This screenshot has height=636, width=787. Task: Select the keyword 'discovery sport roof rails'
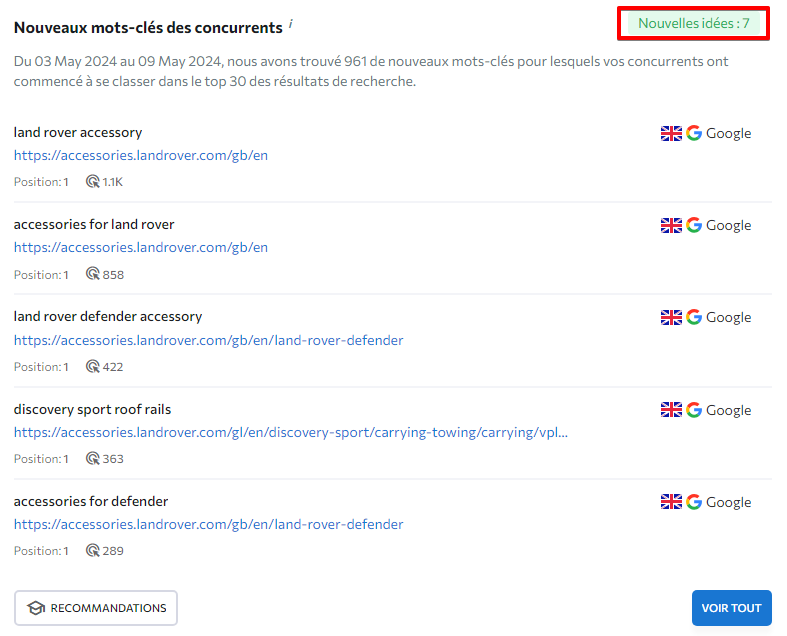click(x=92, y=410)
